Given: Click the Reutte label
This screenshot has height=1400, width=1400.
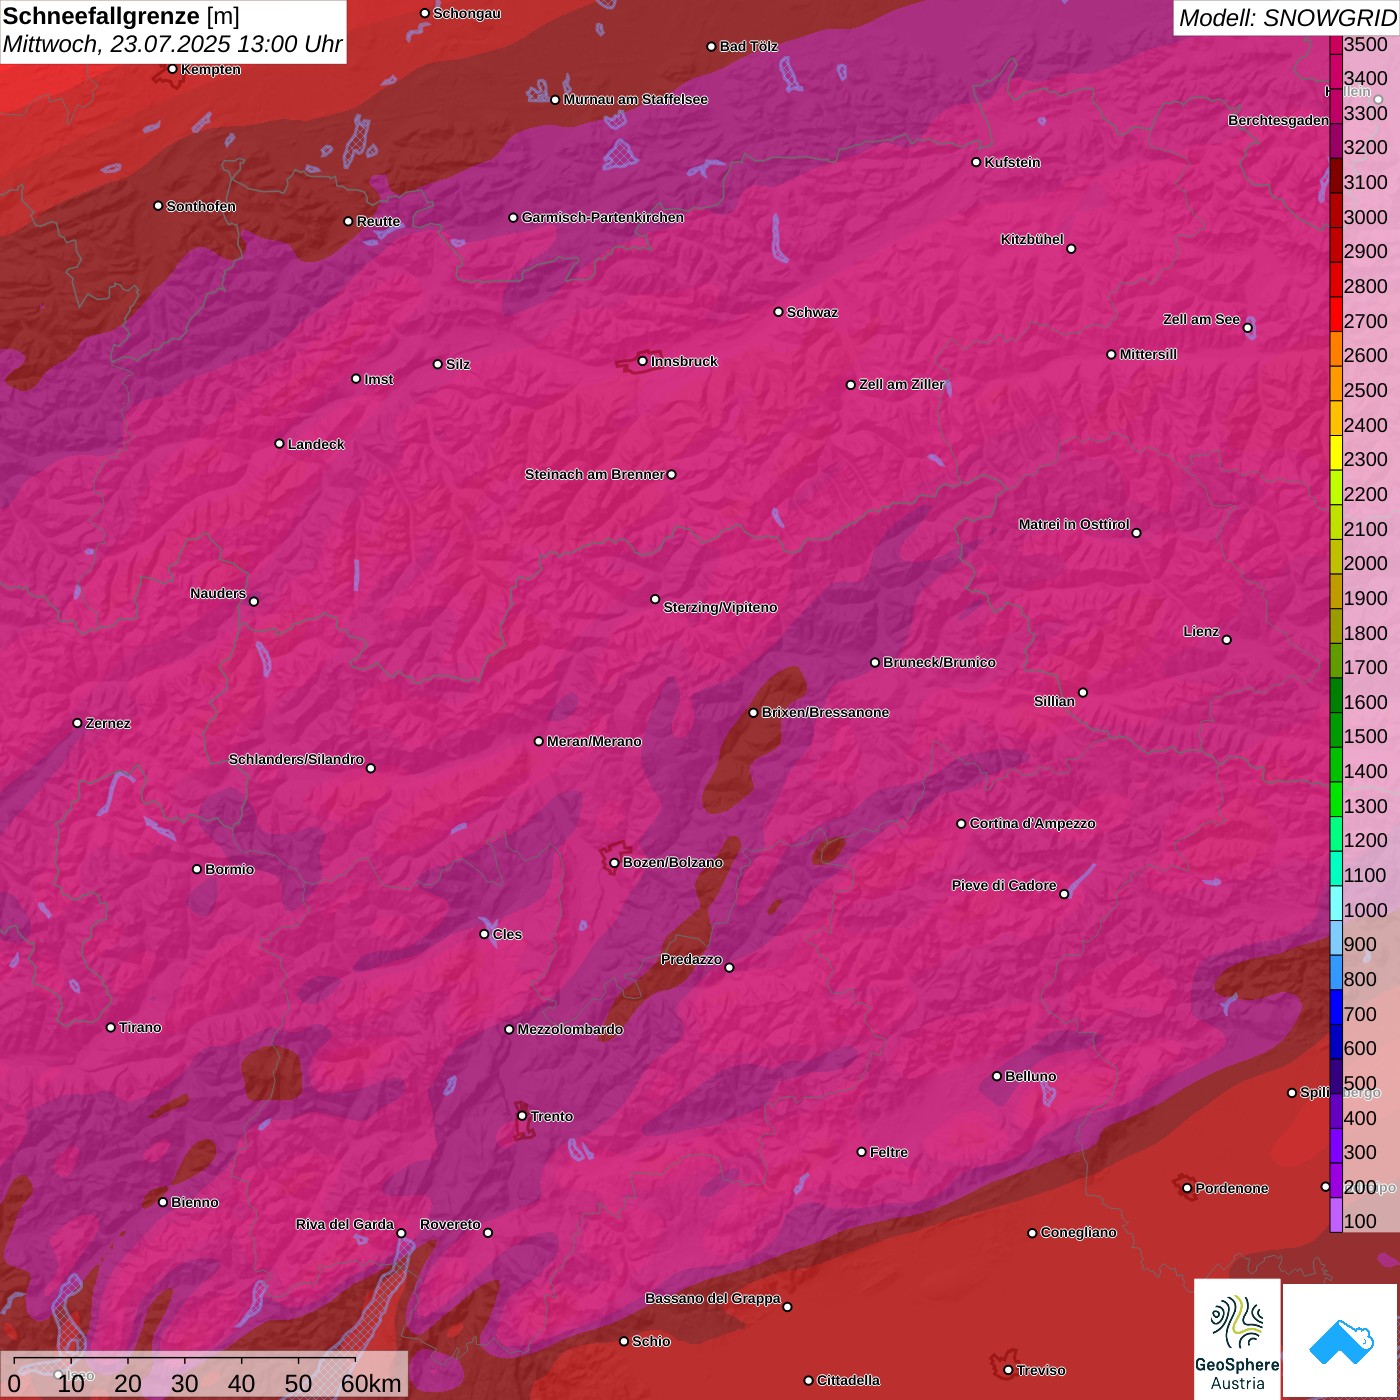Looking at the screenshot, I should pos(378,221).
